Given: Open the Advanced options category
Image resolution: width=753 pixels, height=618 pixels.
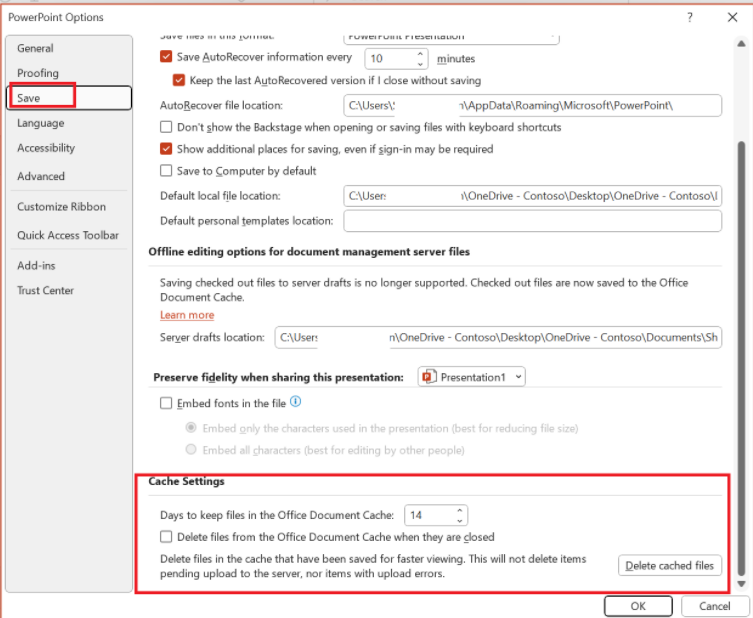Looking at the screenshot, I should pos(41,176).
